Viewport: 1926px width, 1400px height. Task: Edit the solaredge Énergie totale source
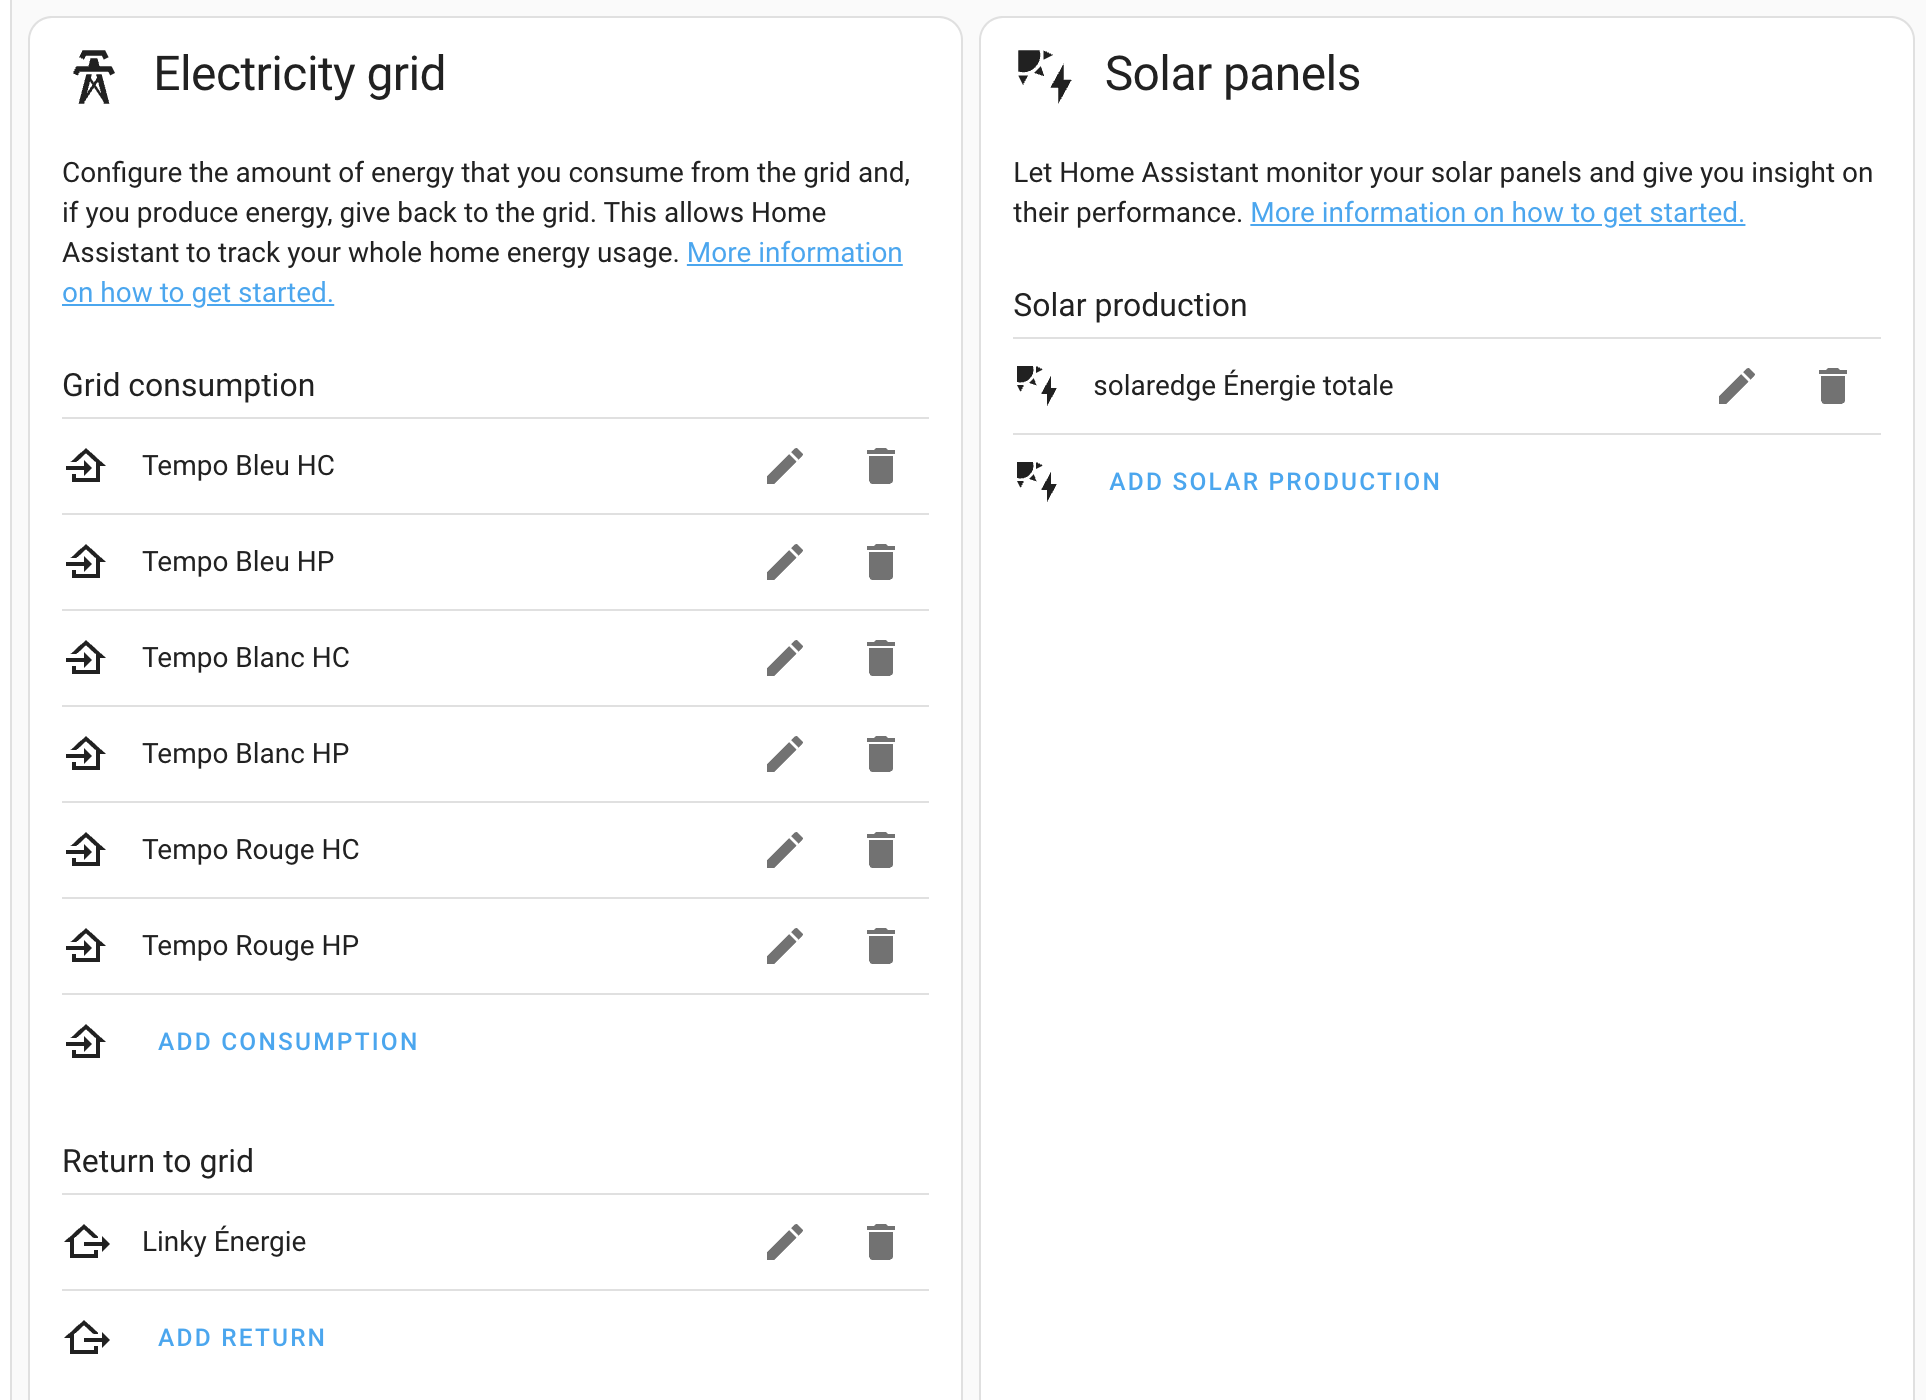1737,386
